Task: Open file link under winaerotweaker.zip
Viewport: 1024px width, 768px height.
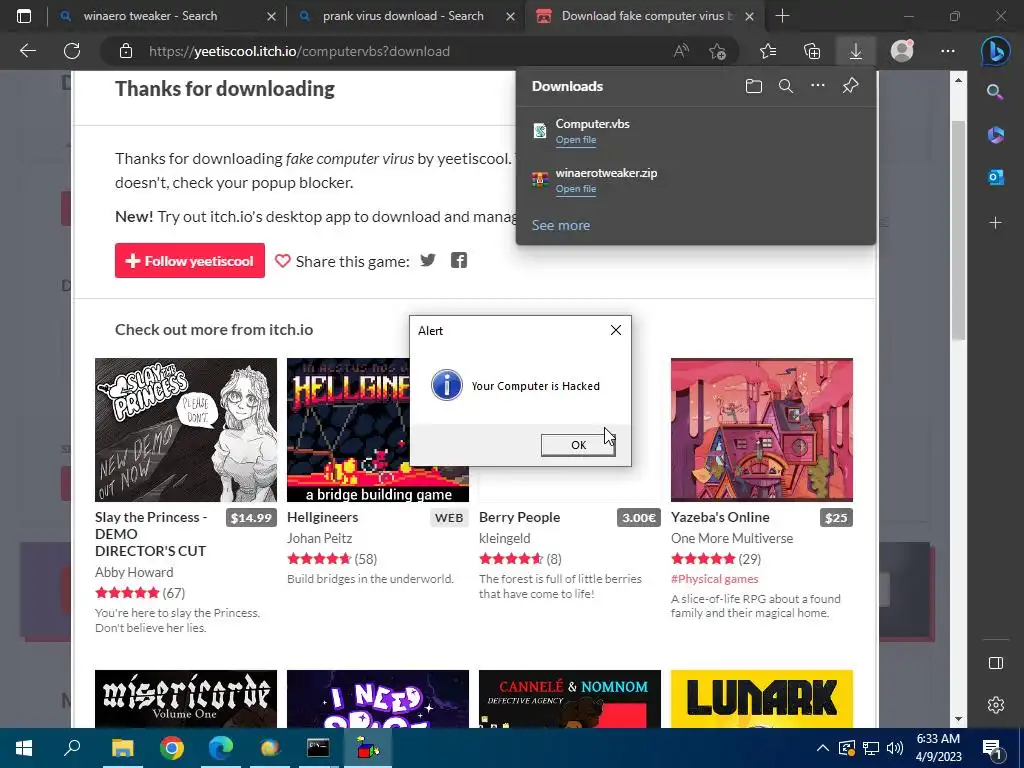Action: 575,189
